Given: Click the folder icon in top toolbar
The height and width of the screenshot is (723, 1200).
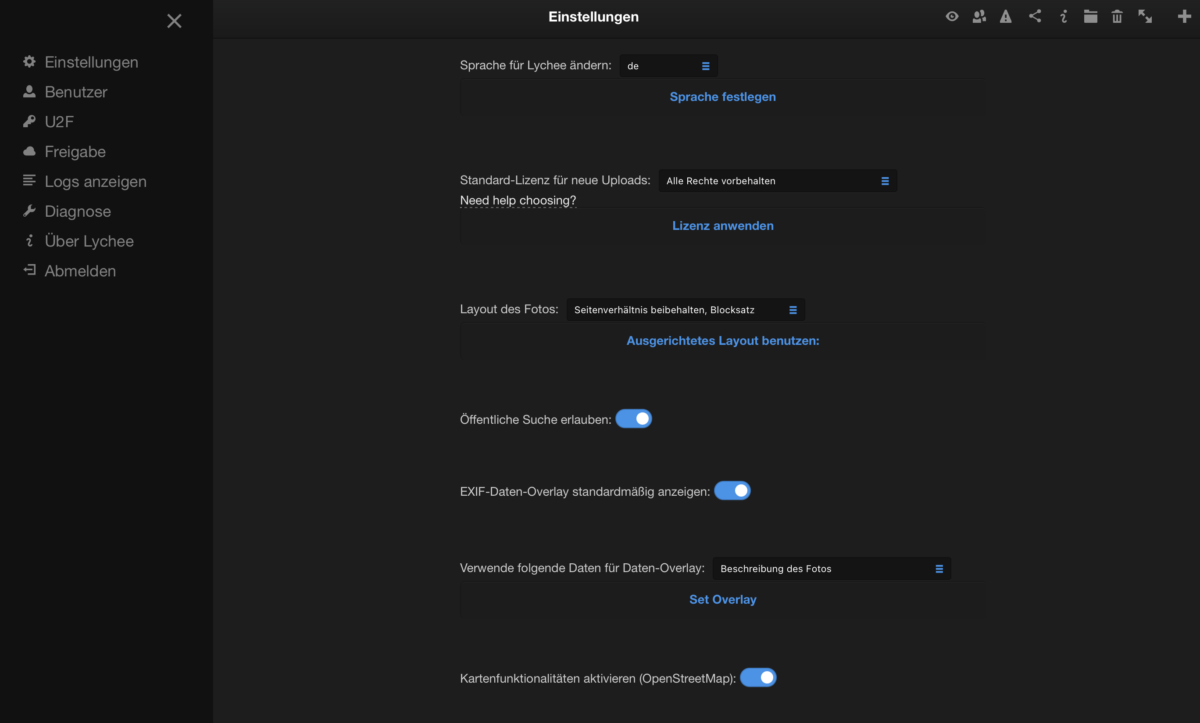Looking at the screenshot, I should click(1090, 16).
